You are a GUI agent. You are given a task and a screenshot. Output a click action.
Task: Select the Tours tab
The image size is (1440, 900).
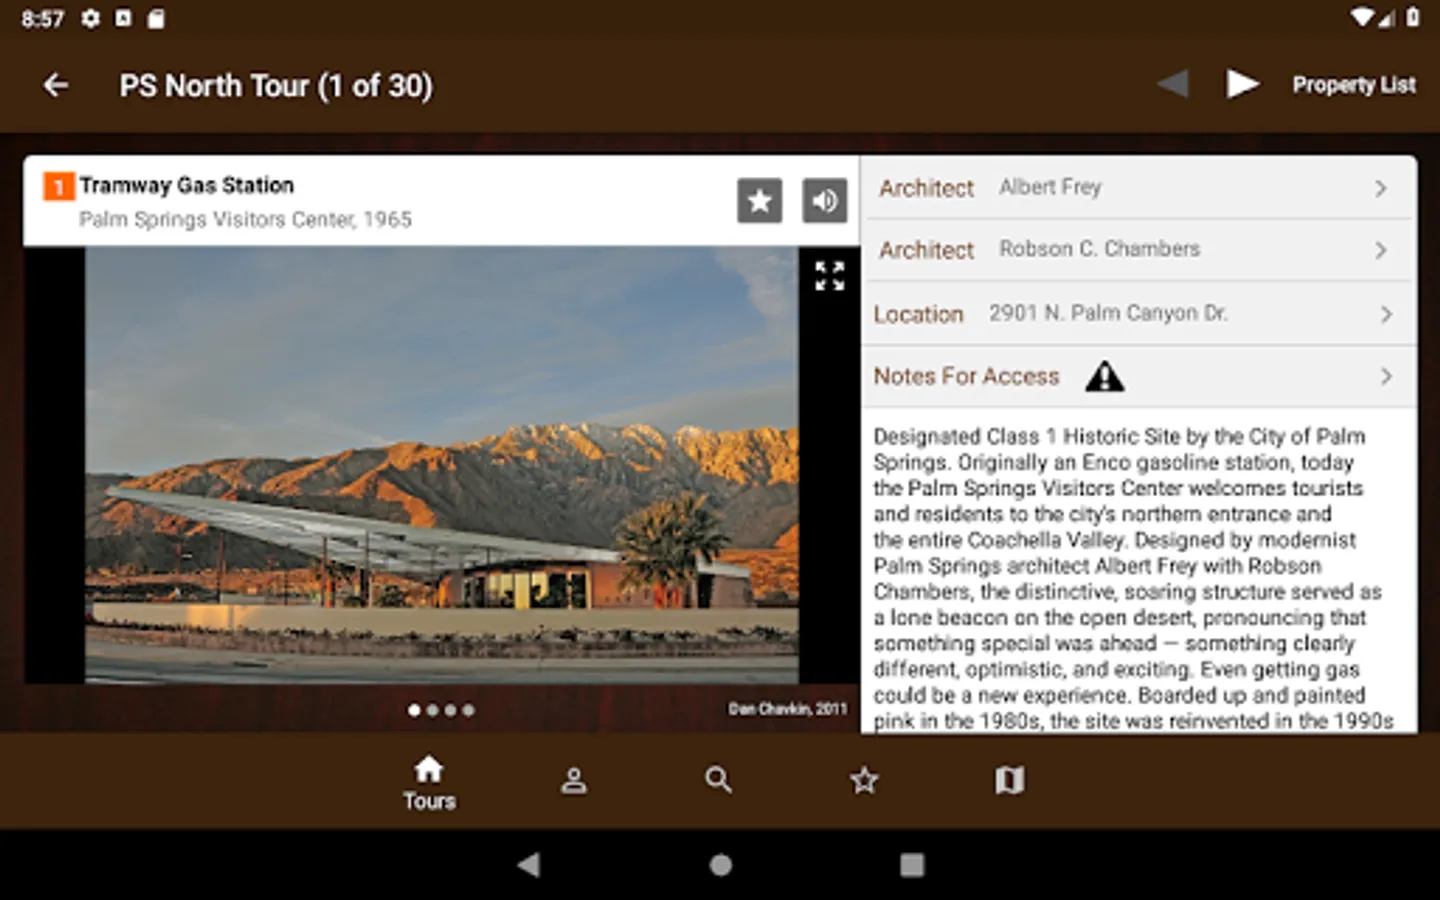tap(430, 782)
